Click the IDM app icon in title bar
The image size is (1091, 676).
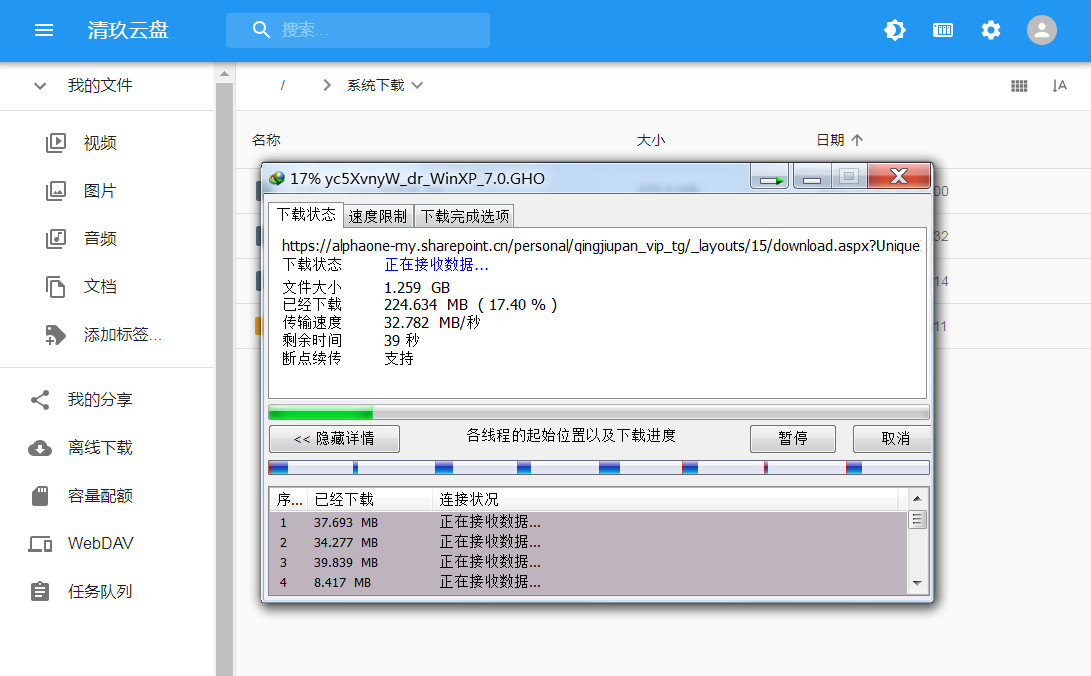(x=277, y=179)
